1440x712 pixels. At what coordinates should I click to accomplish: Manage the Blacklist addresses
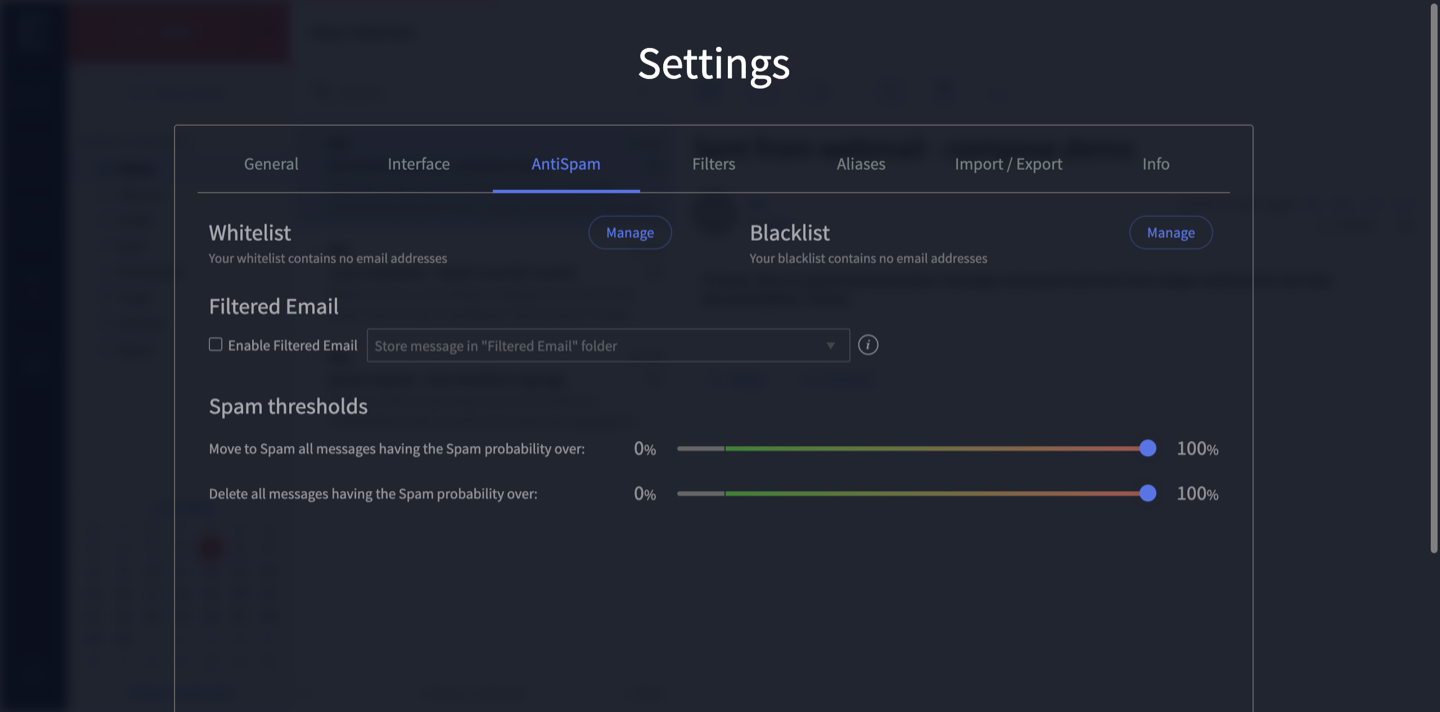[1171, 232]
